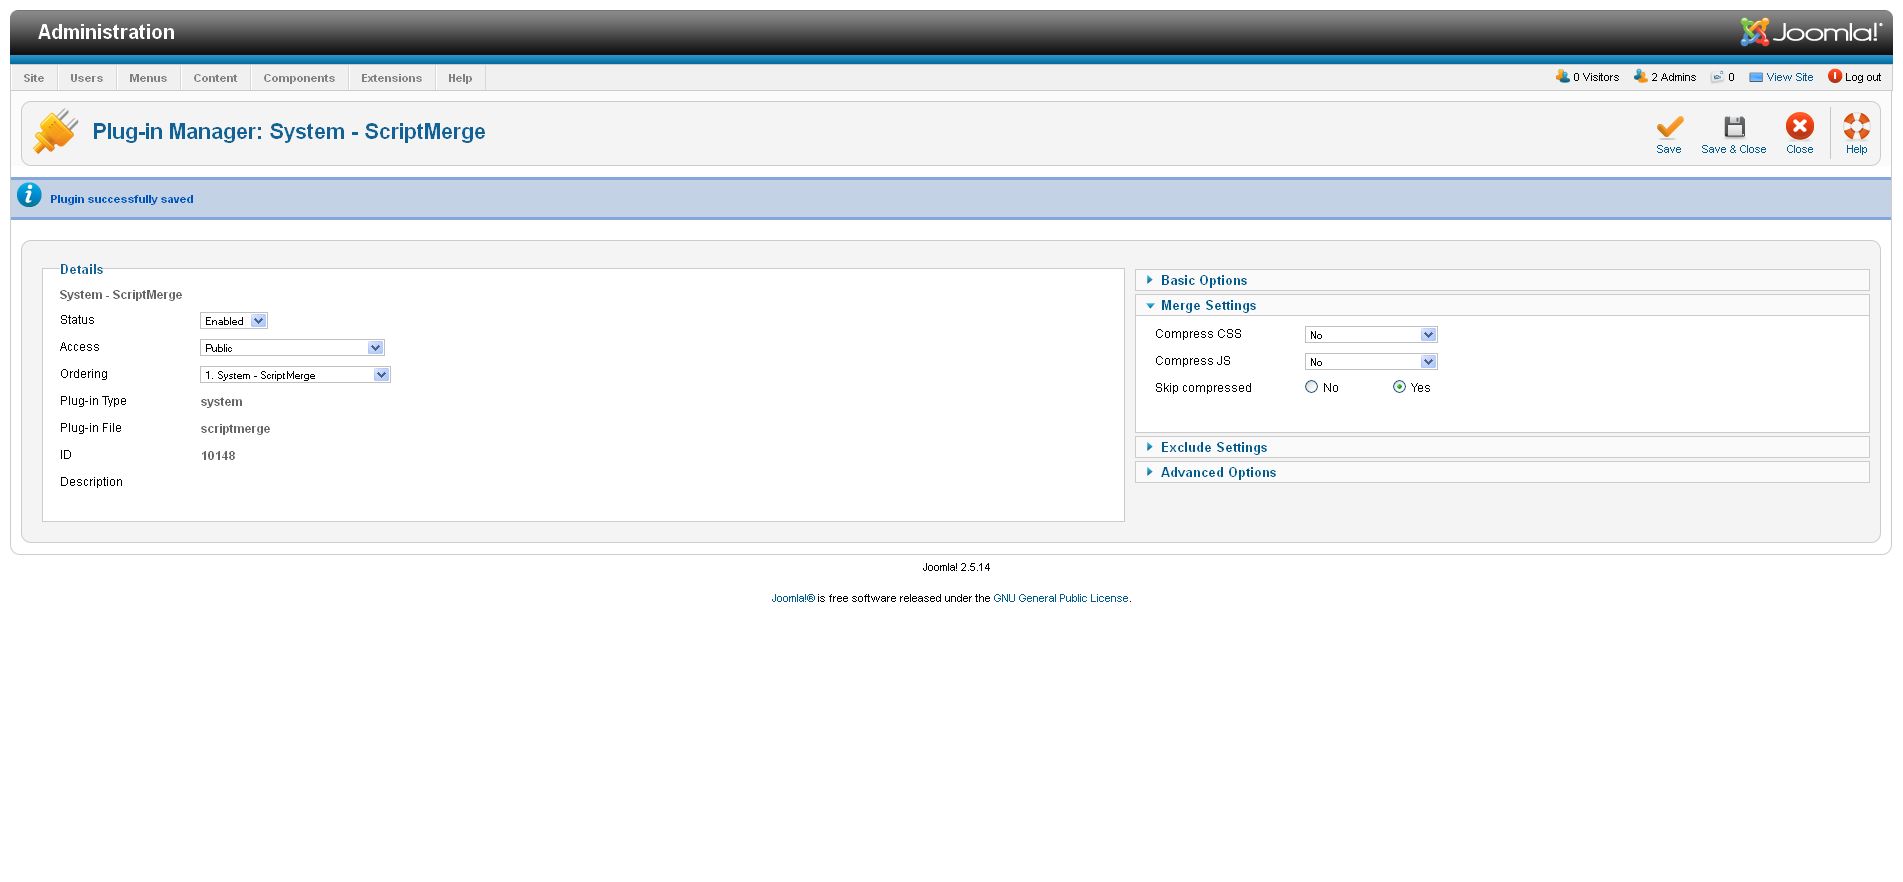Click the messages icon showing 0
Viewport: 1903px width, 882px height.
pyautogui.click(x=1717, y=77)
